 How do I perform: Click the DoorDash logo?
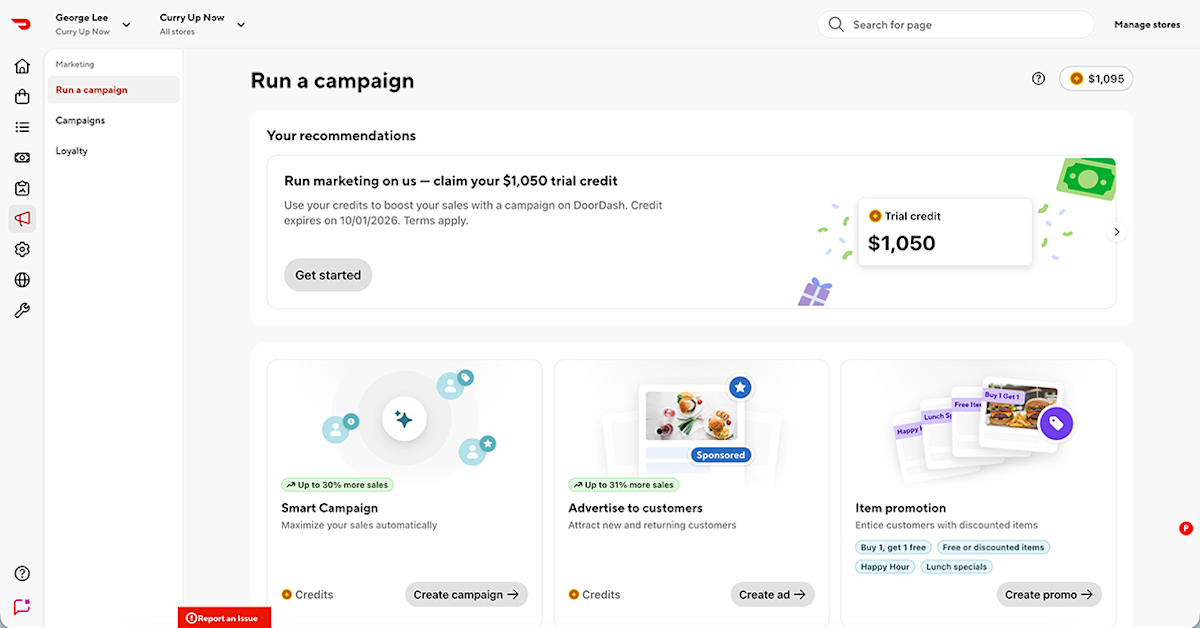click(21, 23)
